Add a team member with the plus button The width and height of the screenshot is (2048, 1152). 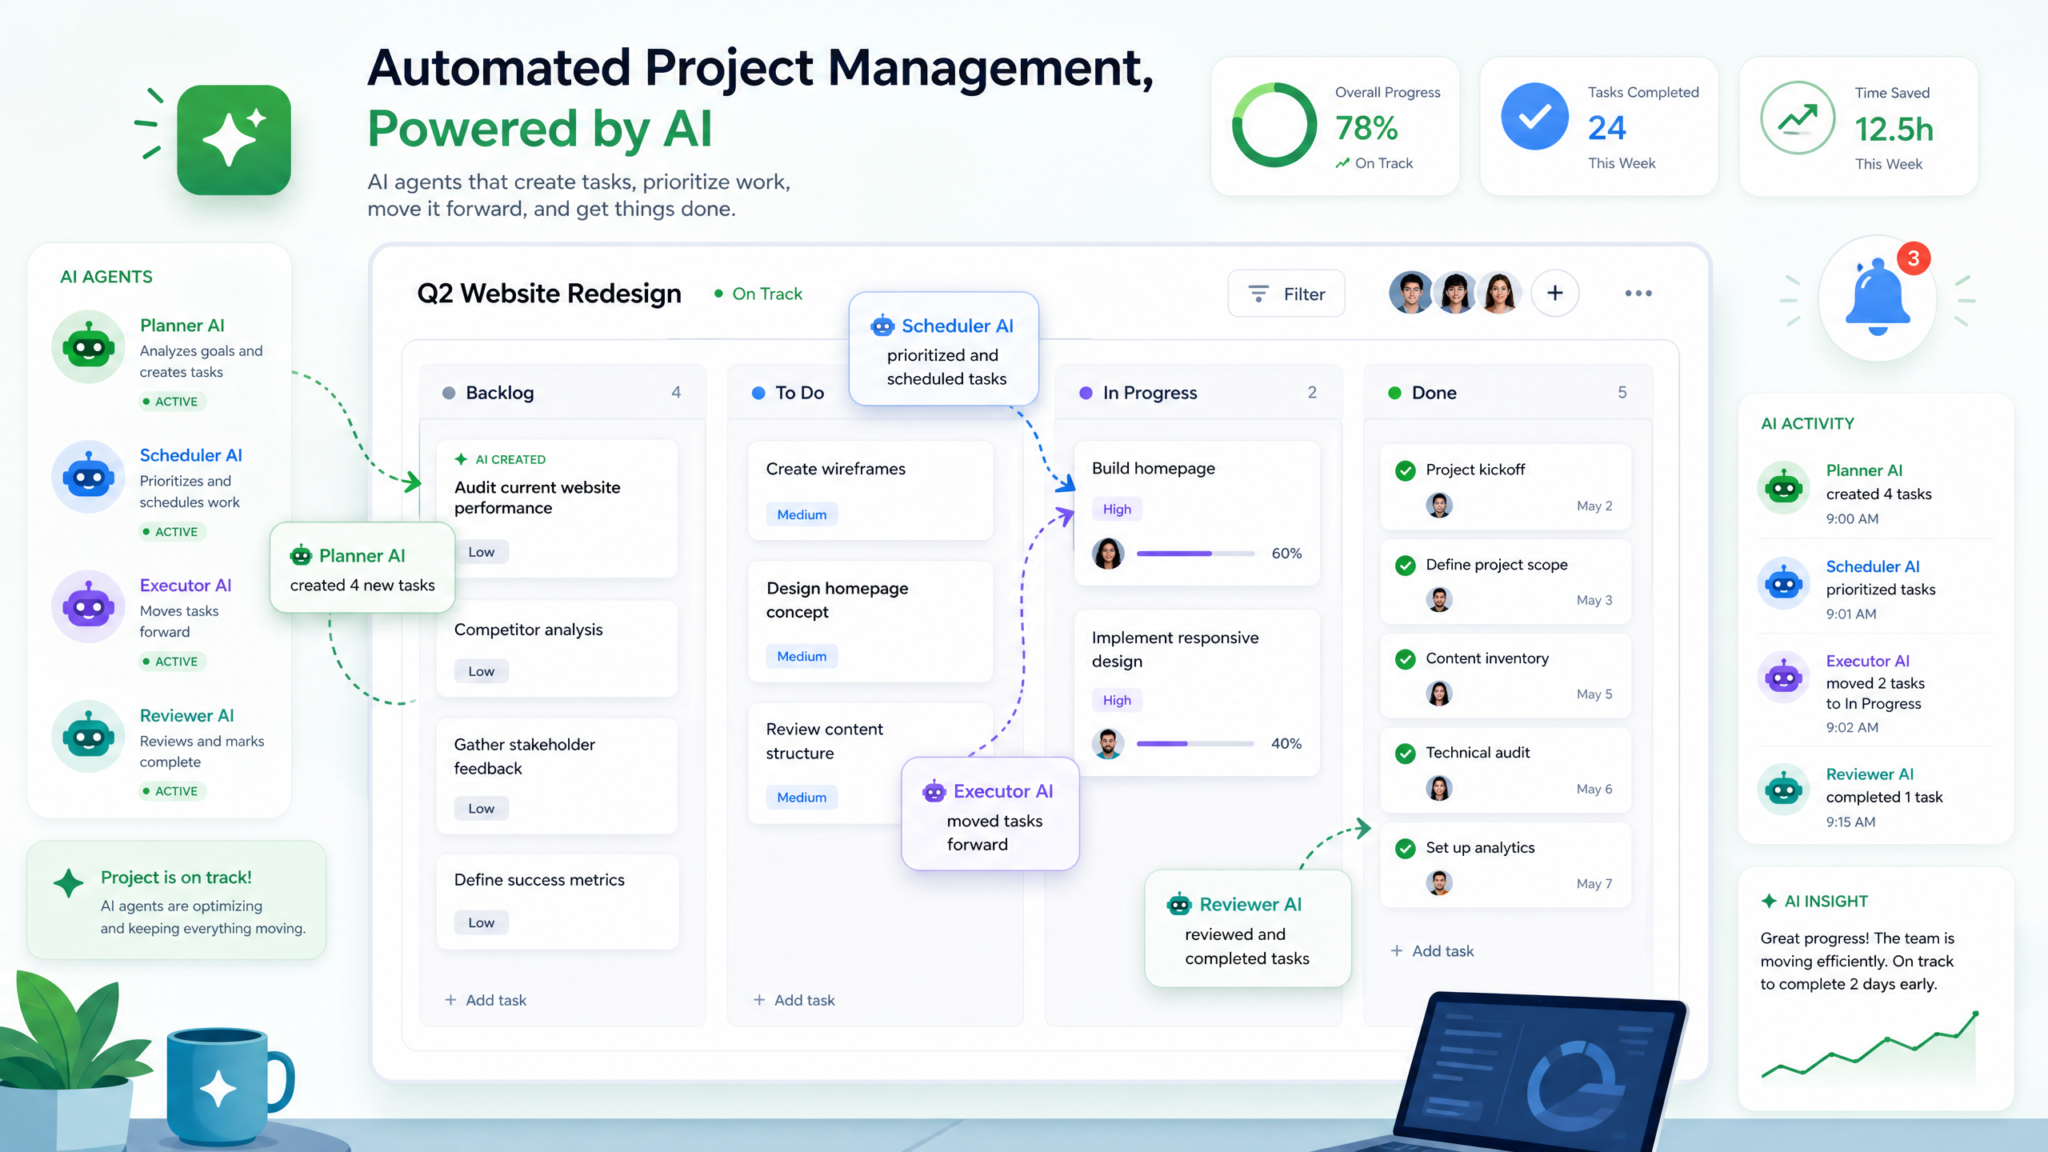click(1555, 293)
